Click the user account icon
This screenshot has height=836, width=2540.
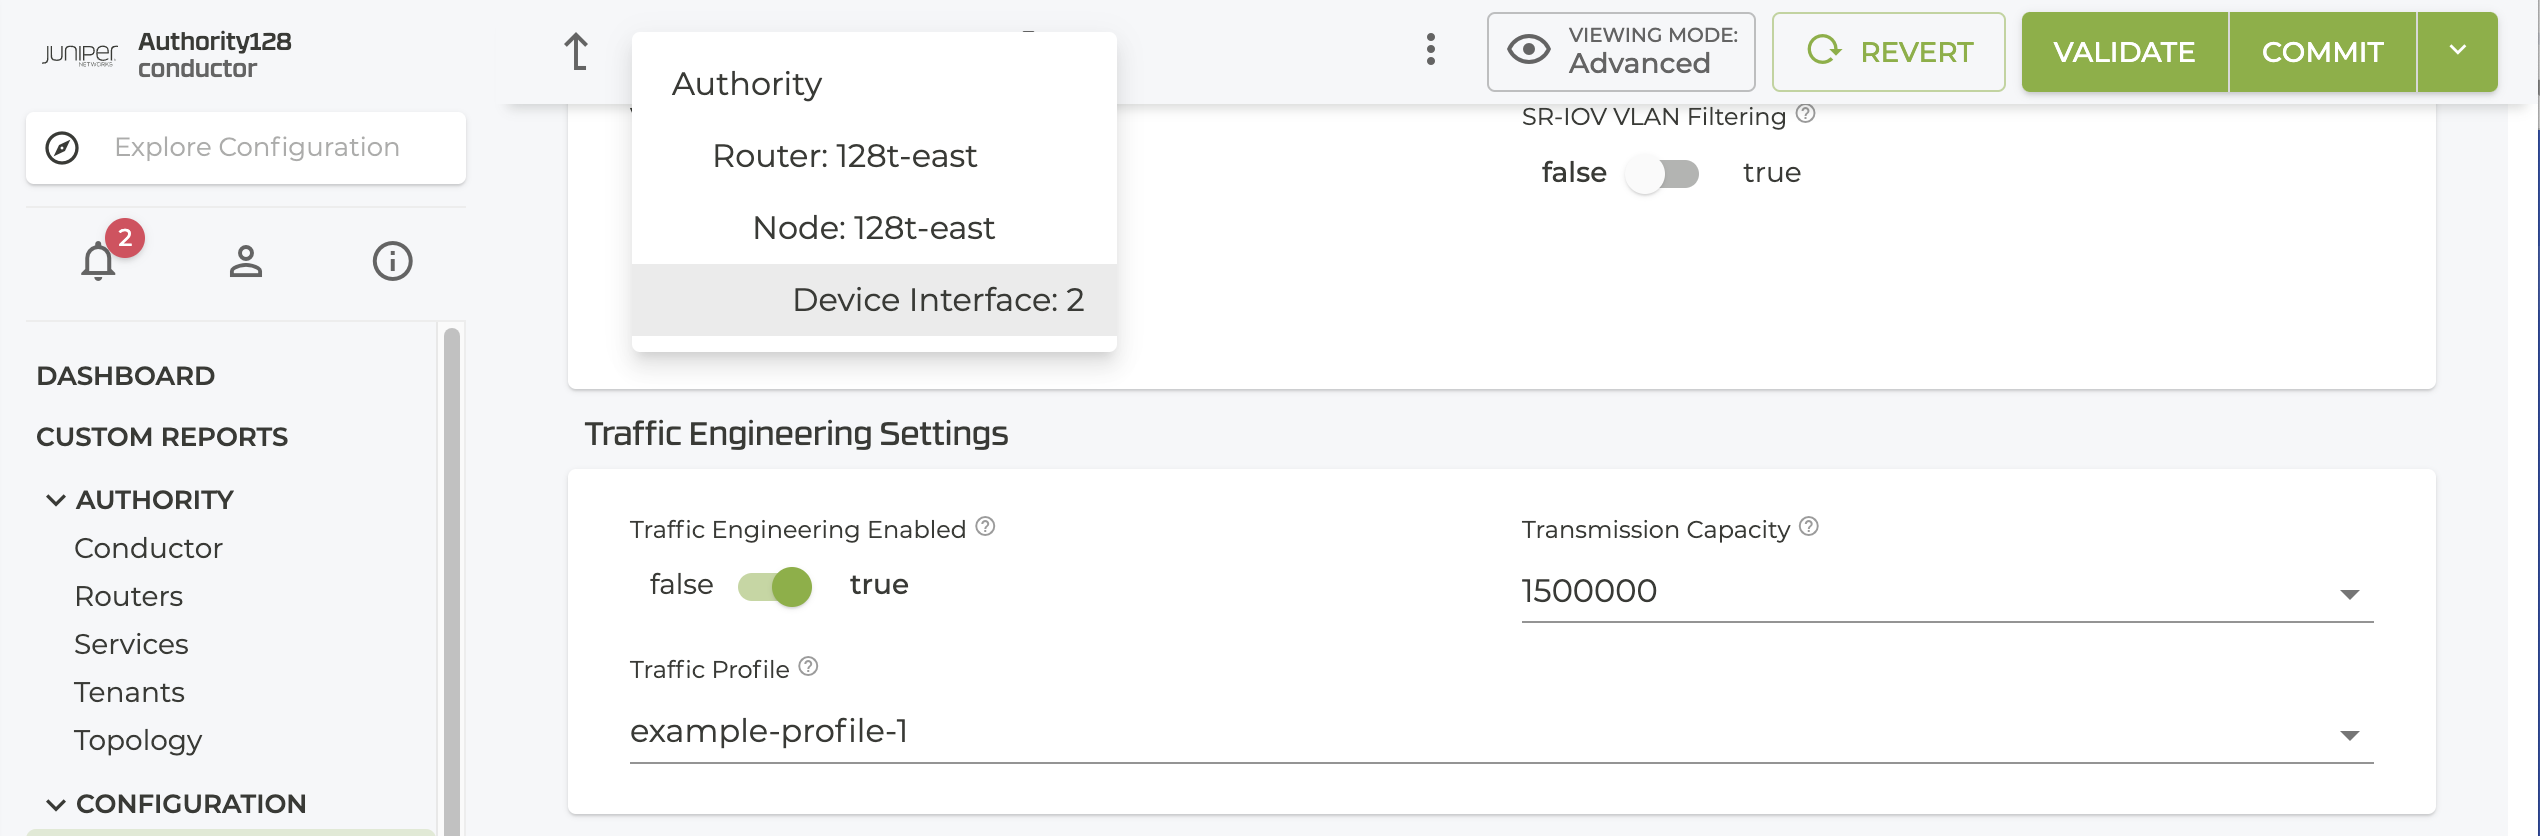(245, 261)
